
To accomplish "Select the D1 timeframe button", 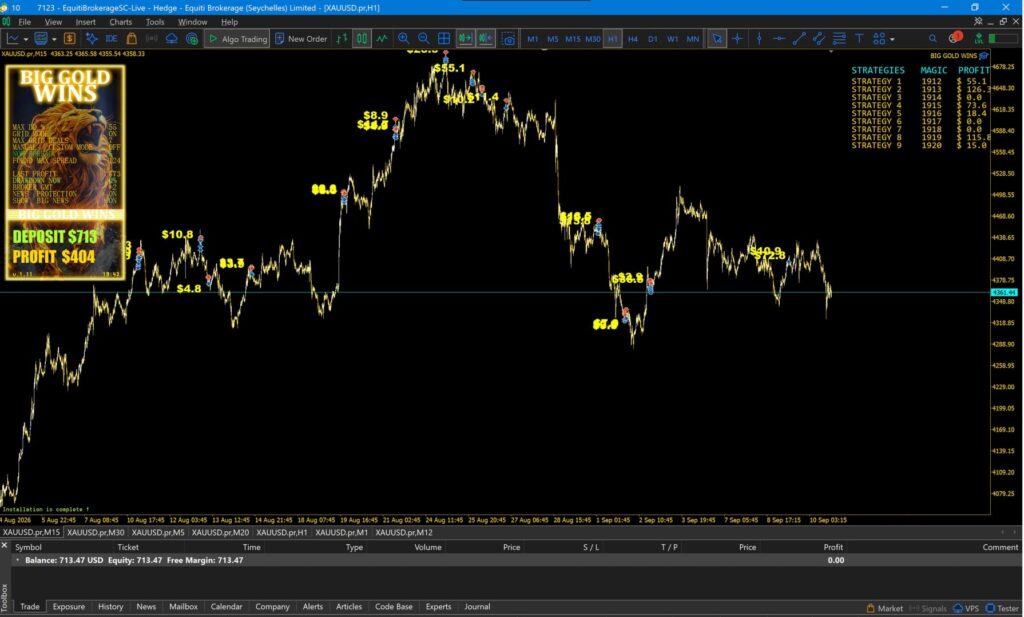I will point(653,39).
